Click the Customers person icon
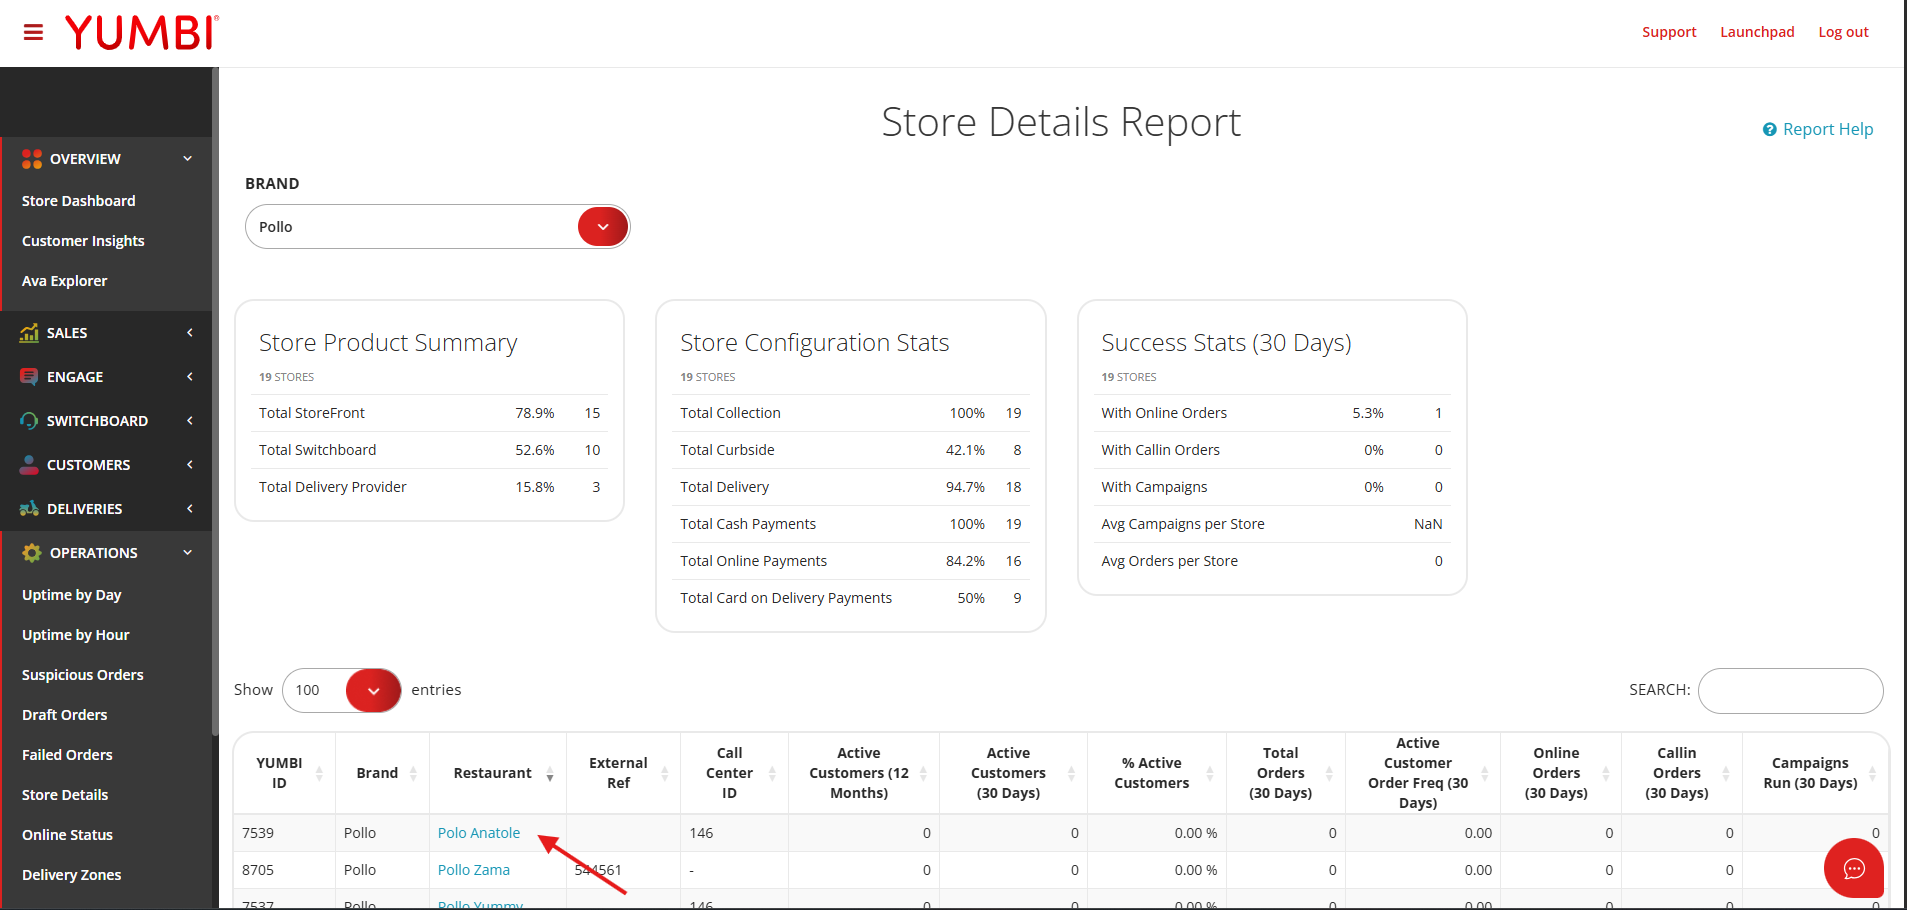 [29, 465]
